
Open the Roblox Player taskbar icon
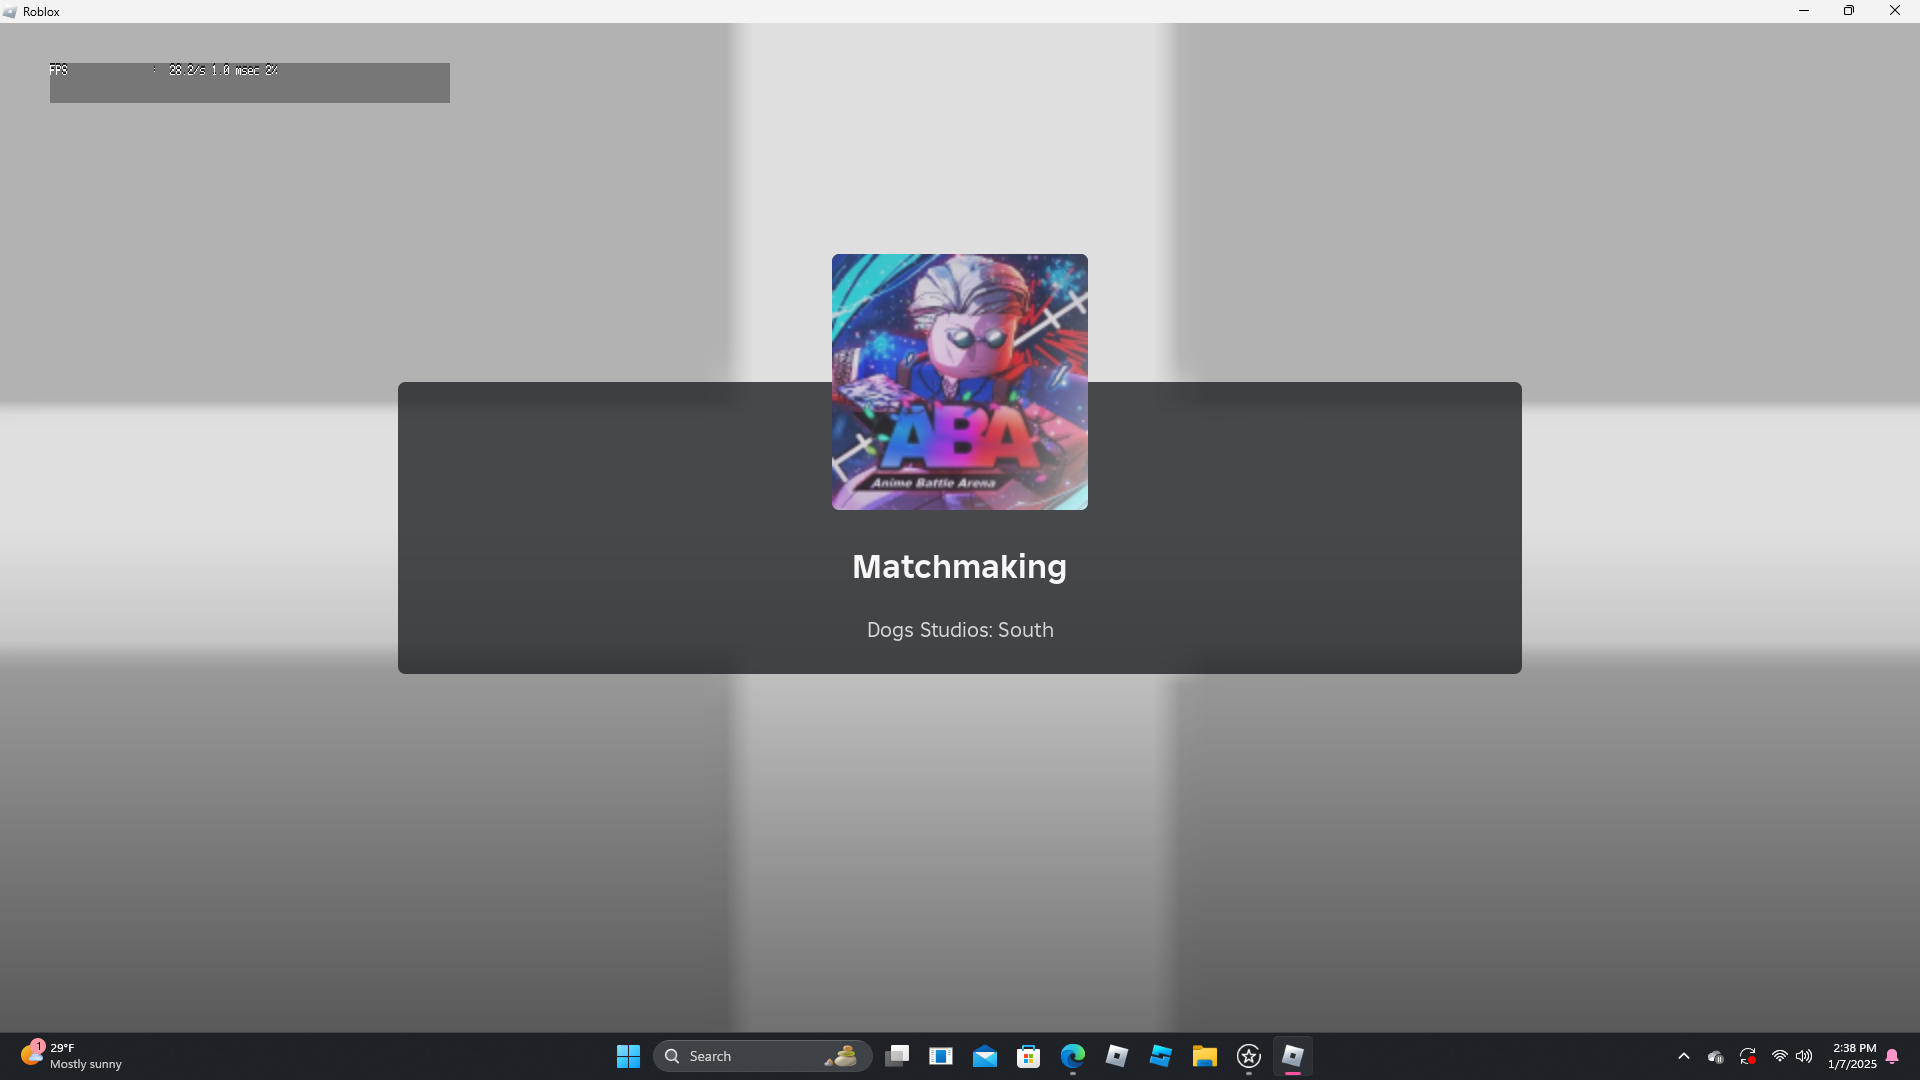1117,1056
